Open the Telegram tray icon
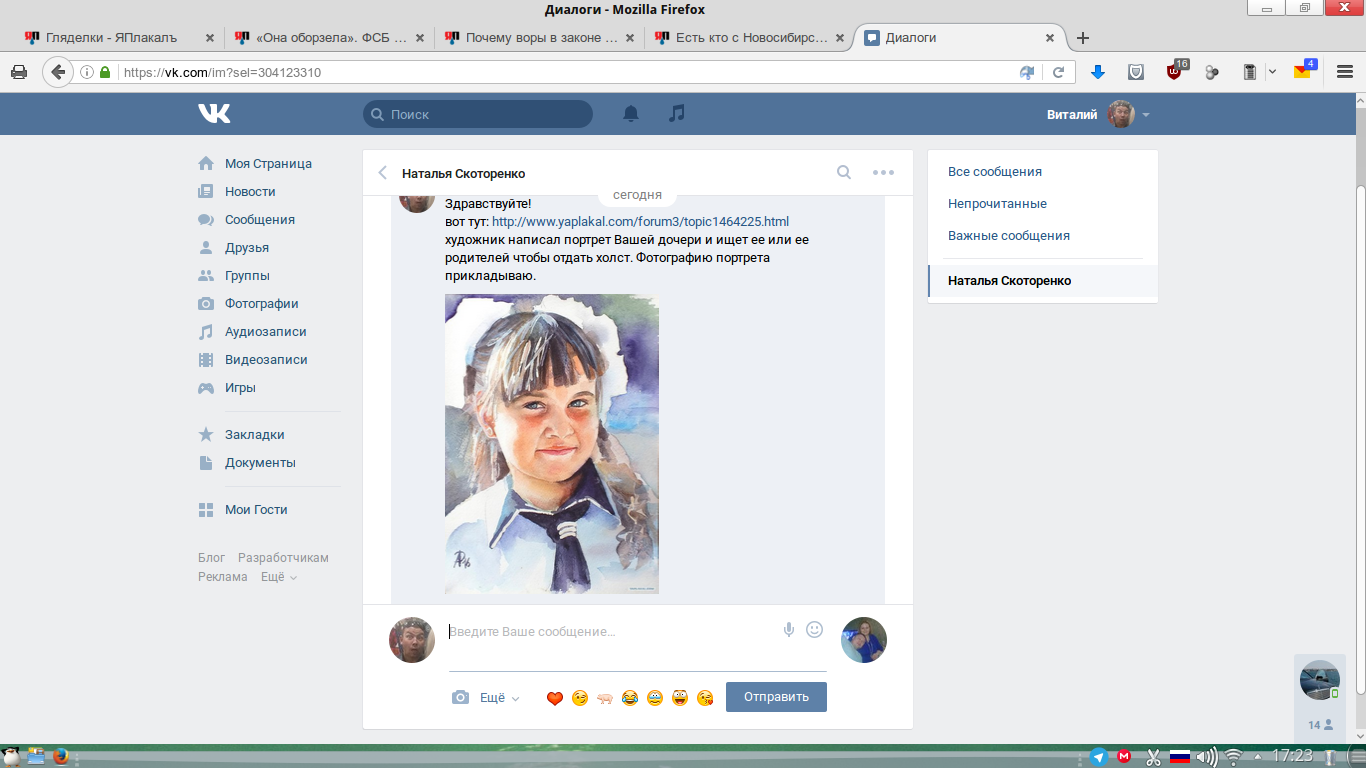This screenshot has width=1366, height=768. pos(1098,757)
